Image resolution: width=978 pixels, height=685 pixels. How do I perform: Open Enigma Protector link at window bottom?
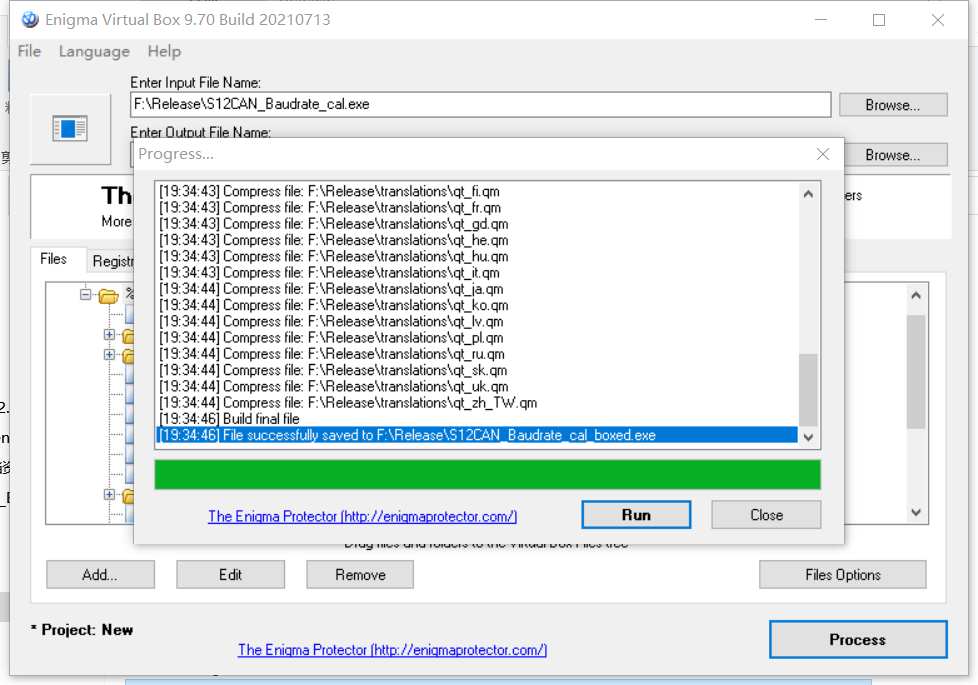pyautogui.click(x=392, y=649)
